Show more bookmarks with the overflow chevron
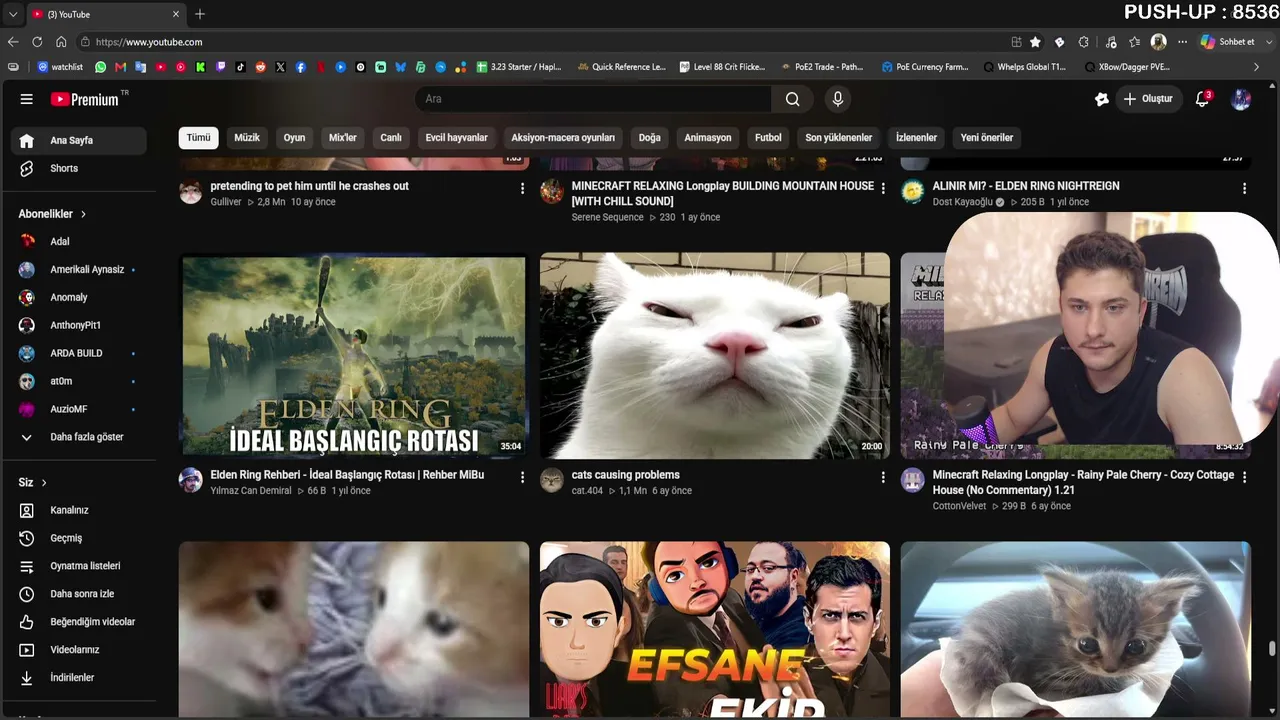 pos(1257,67)
